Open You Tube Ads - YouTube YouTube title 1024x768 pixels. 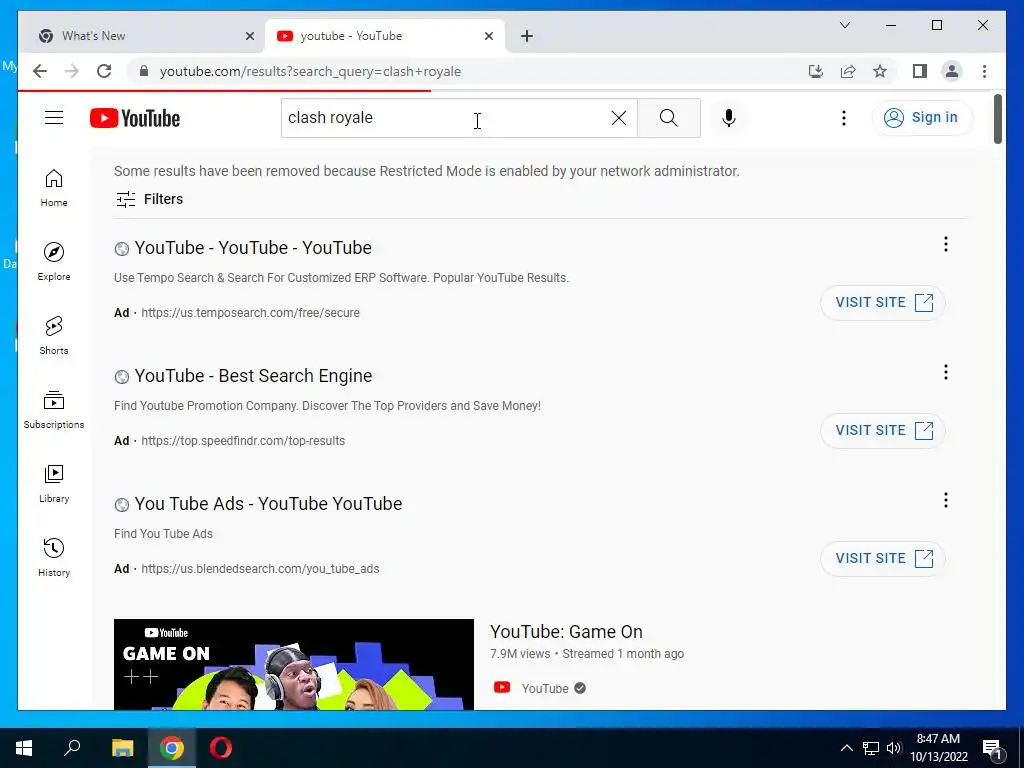pyautogui.click(x=268, y=504)
